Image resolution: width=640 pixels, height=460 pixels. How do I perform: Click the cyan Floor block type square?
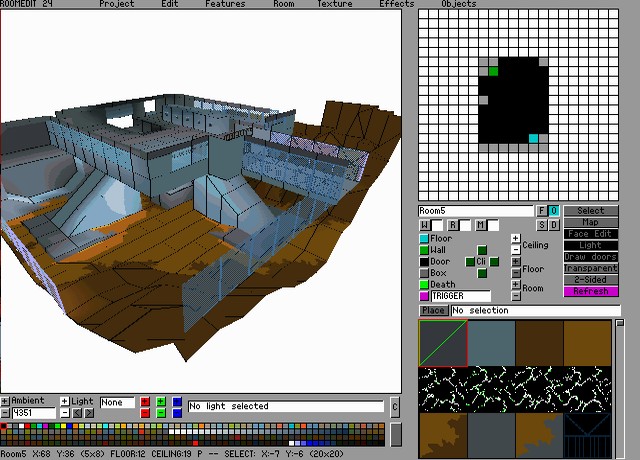click(424, 239)
